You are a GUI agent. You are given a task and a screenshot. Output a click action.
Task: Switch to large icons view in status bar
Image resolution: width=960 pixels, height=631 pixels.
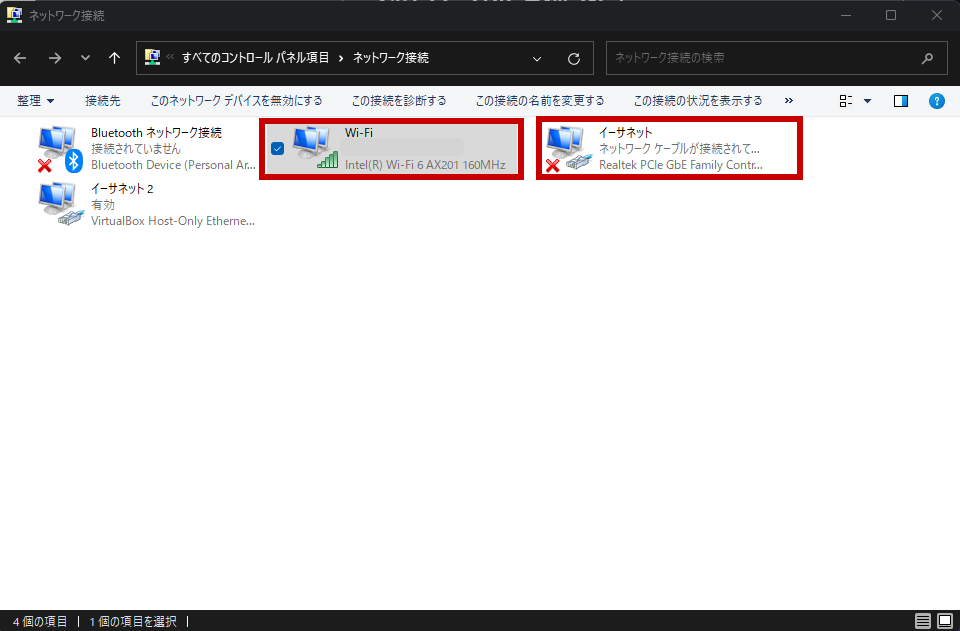[x=945, y=621]
